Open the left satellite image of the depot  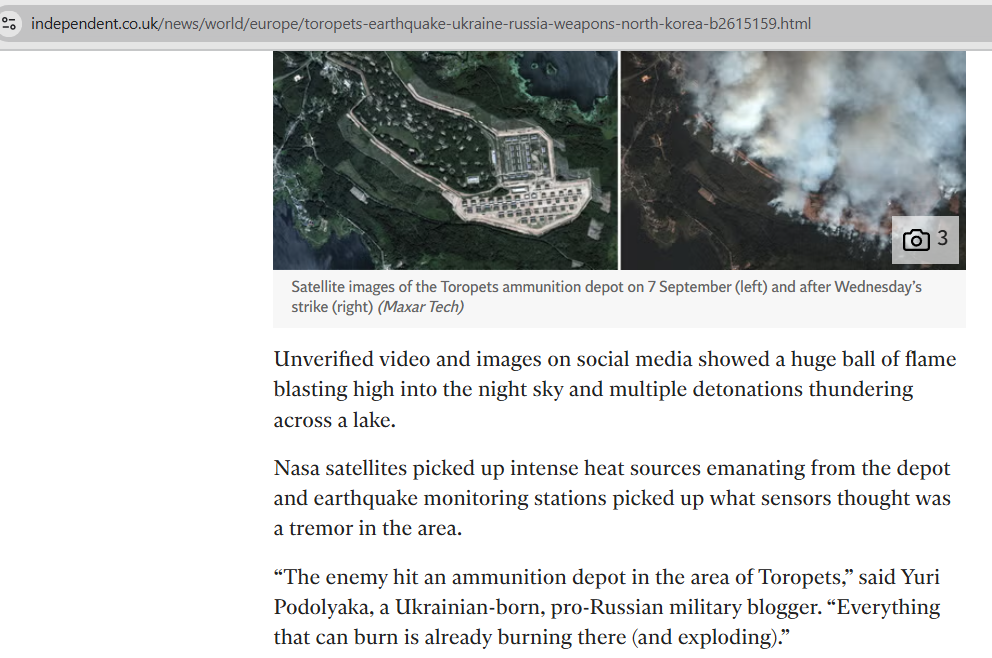pos(445,160)
